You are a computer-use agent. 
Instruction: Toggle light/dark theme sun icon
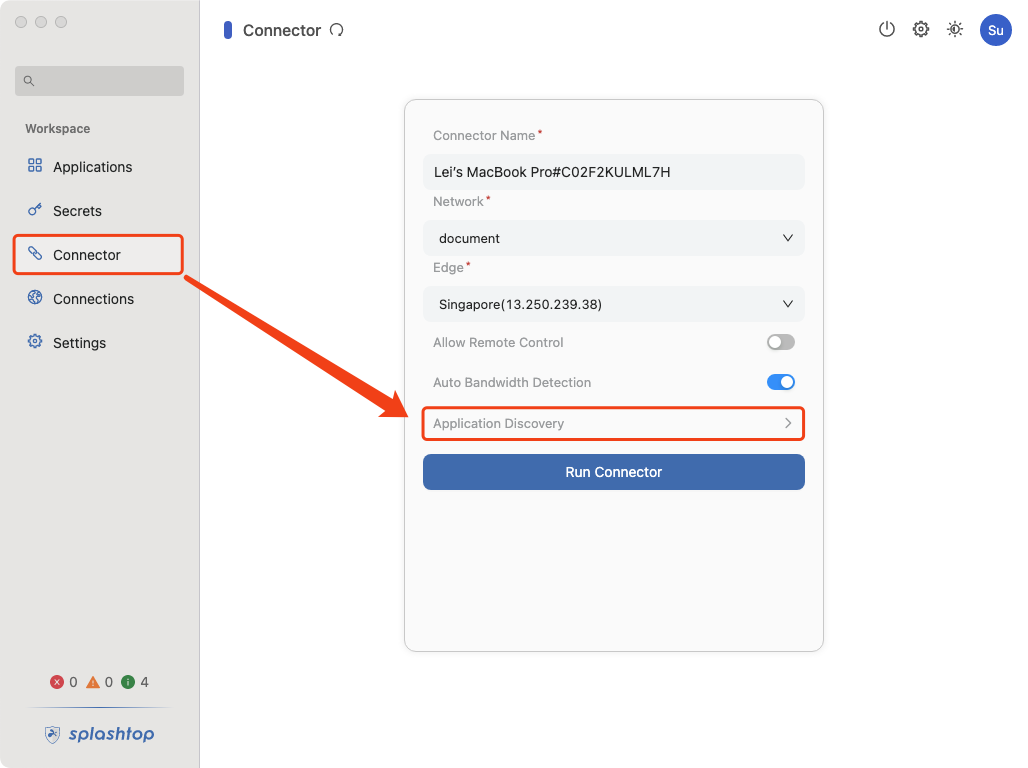955,30
